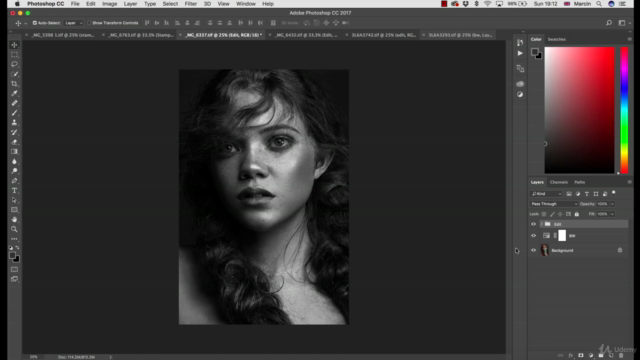
Task: Select the Lasso tool
Action: [x=14, y=64]
